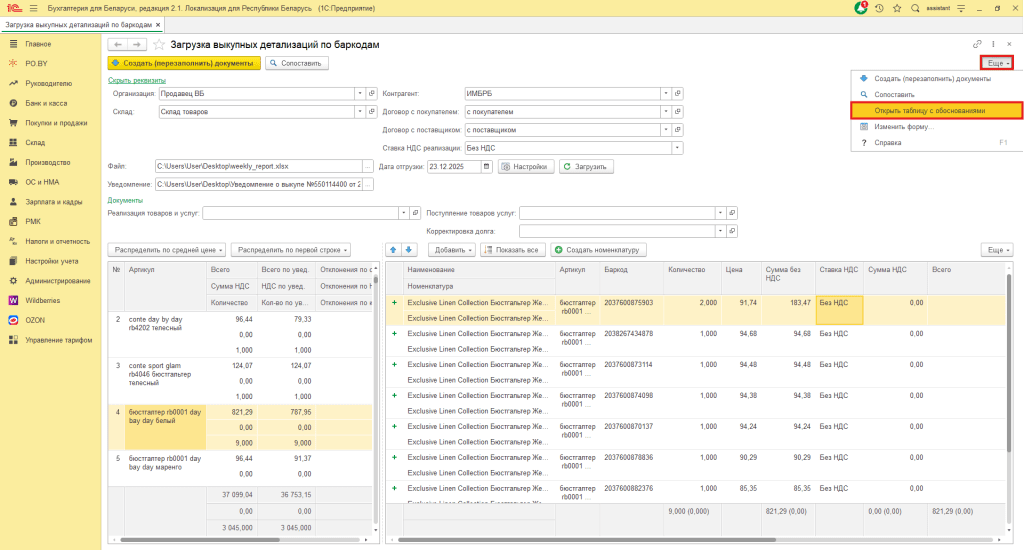Click the Скрыть реквизиты link
Screen dimensions: 1024x550
pyautogui.click(x=136, y=79)
